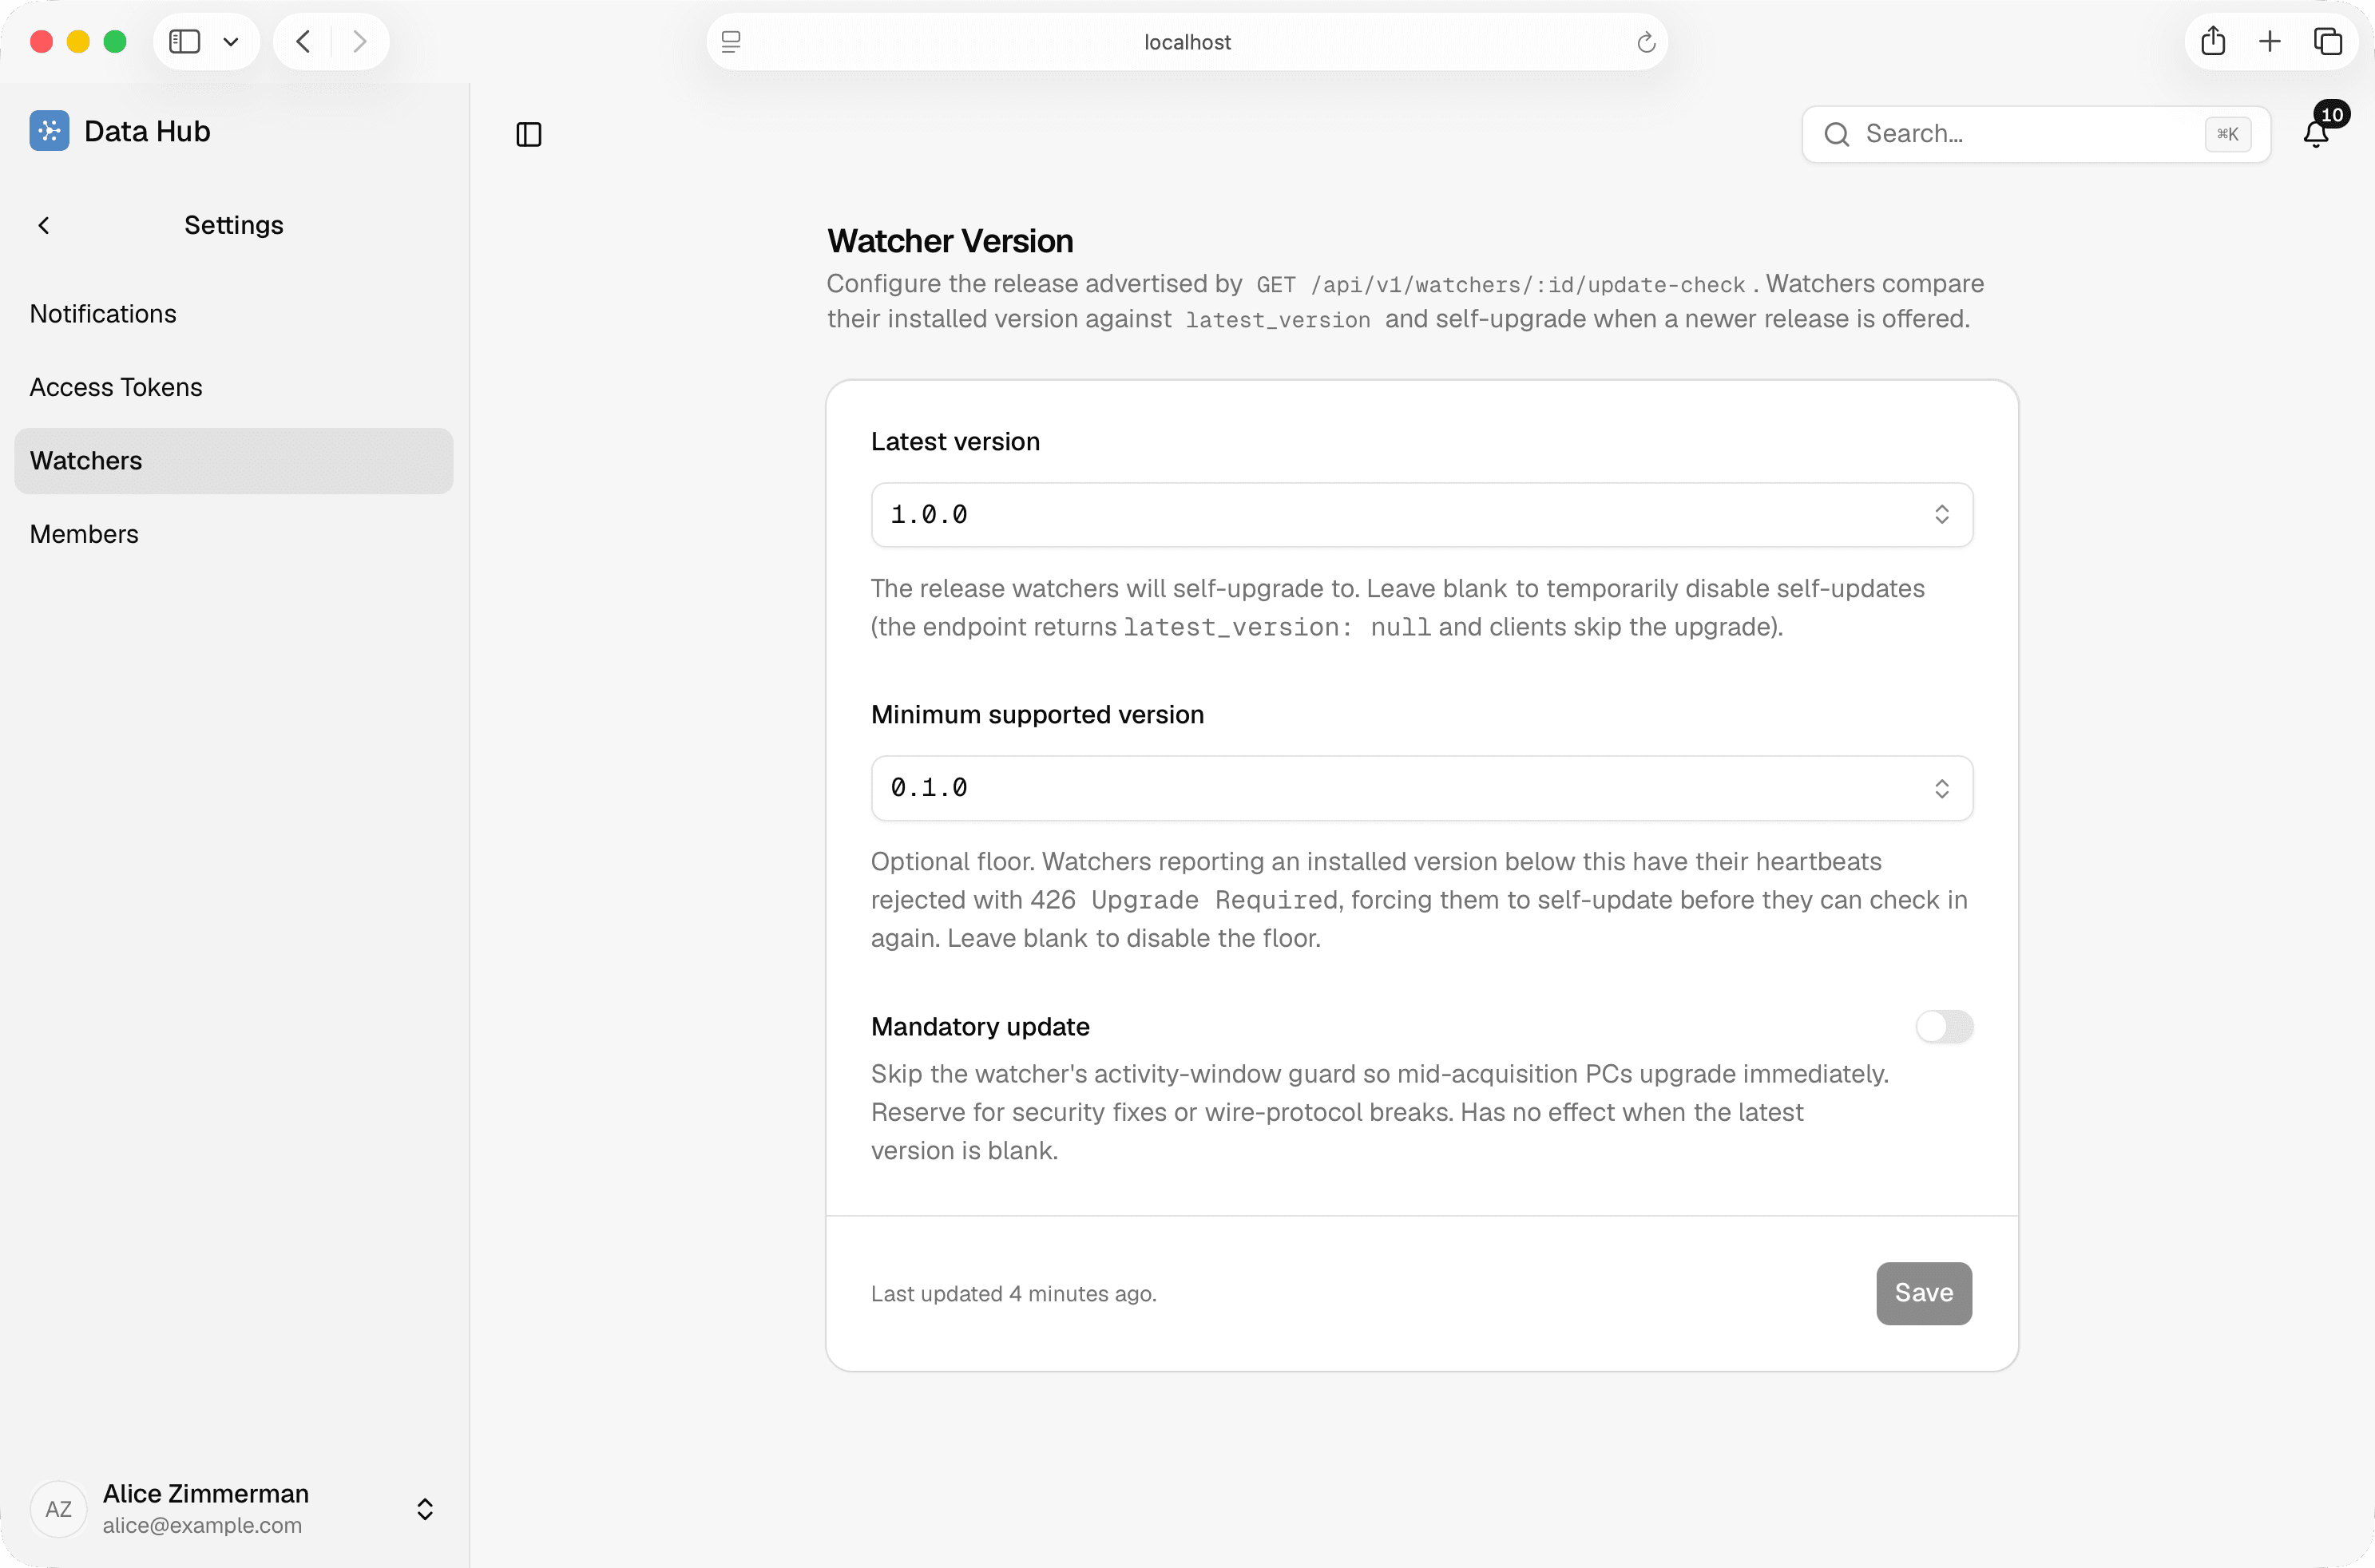Screen dimensions: 2375x1568
Task: Click the search magnifier icon
Action: [x=1837, y=134]
